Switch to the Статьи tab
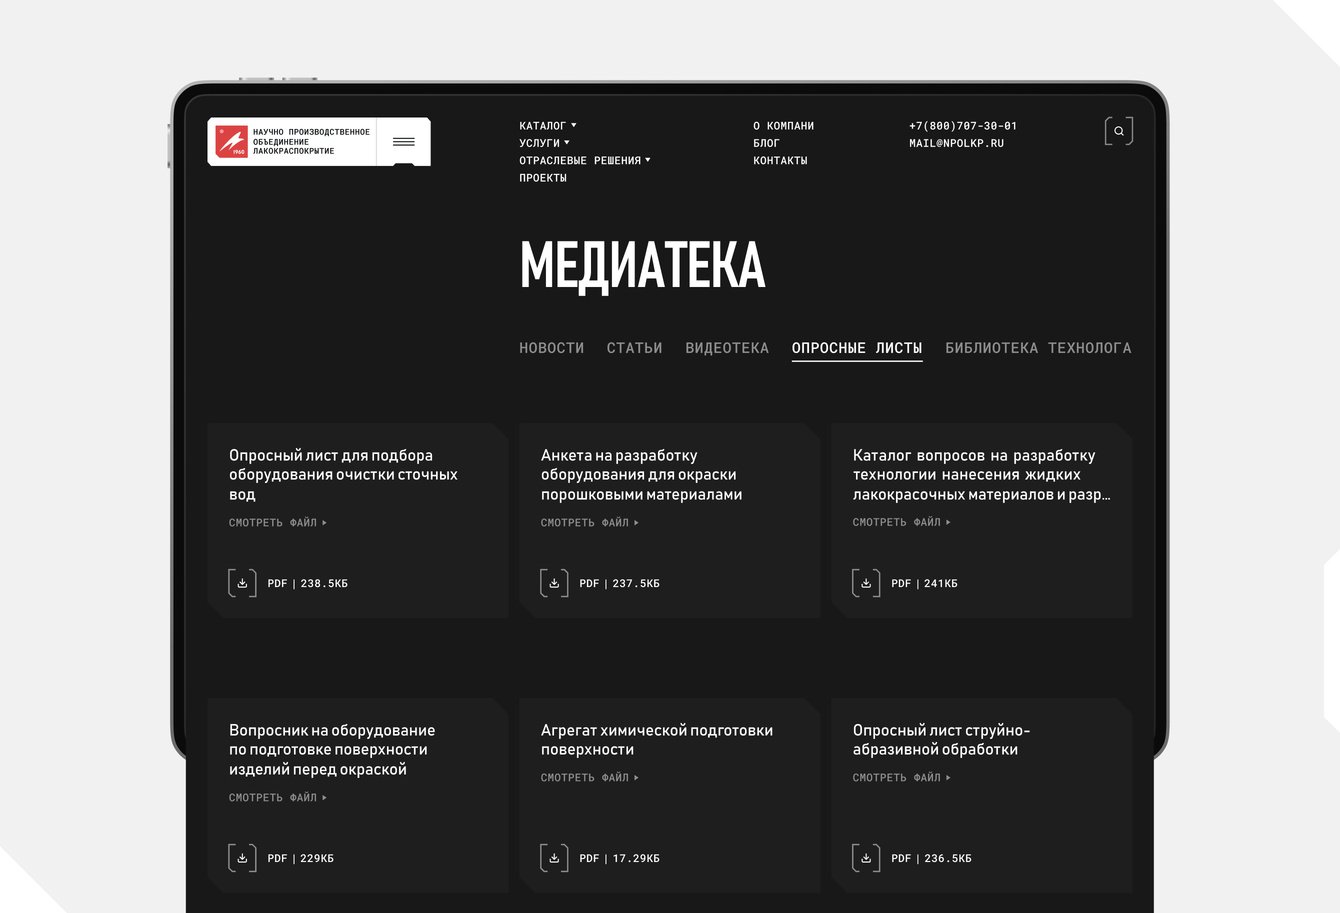 pos(635,348)
